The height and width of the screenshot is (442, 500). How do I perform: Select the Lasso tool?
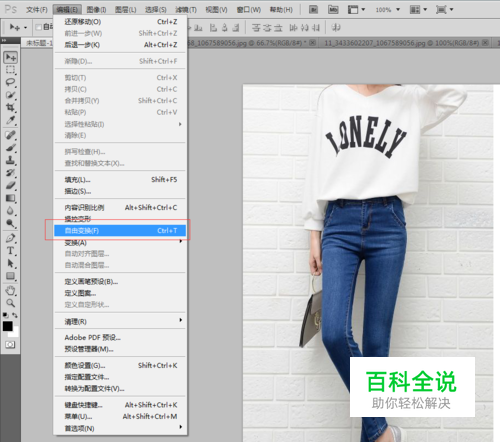(10, 82)
